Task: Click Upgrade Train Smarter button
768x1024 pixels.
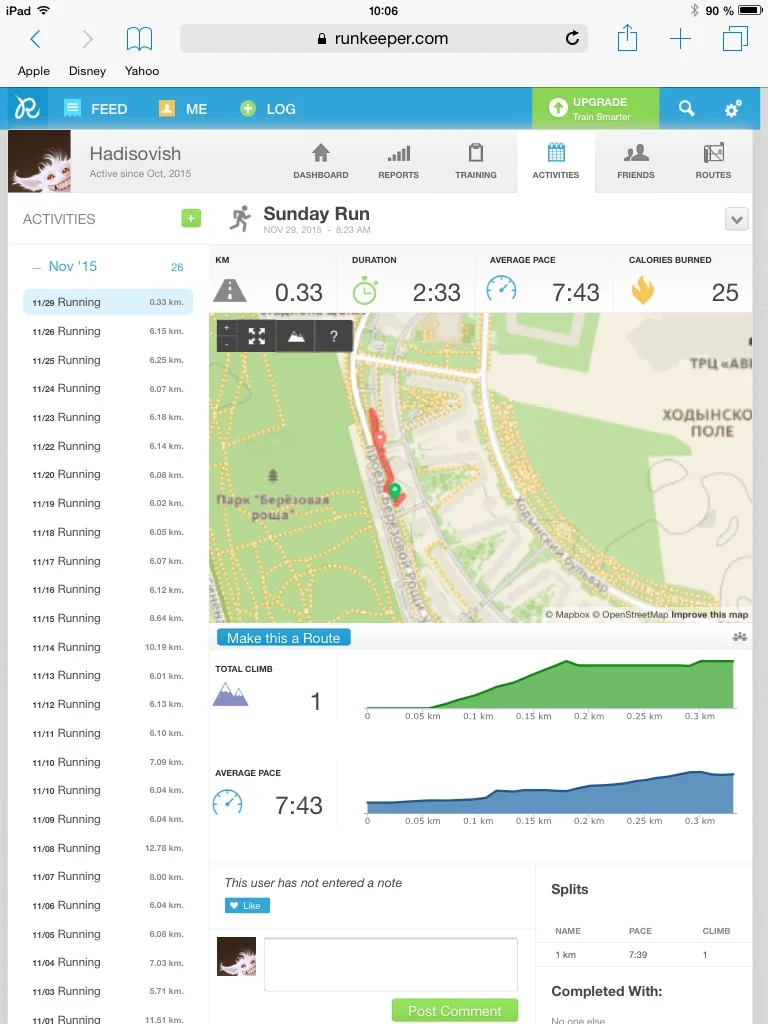Action: (595, 108)
